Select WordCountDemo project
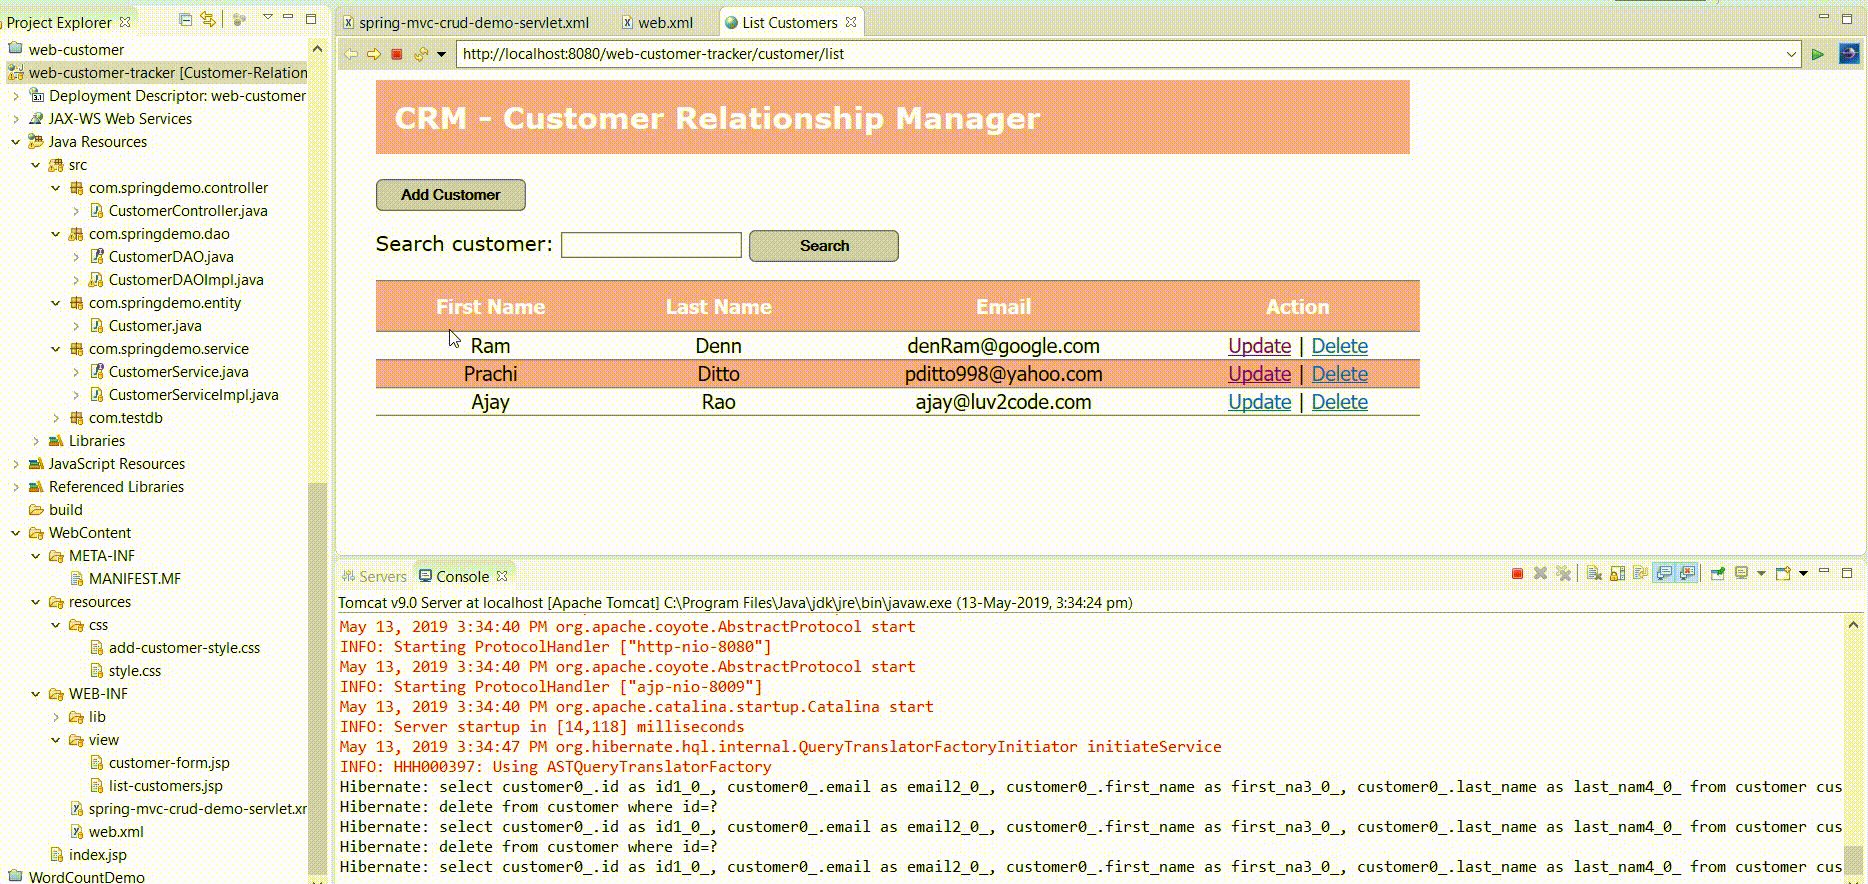This screenshot has height=884, width=1868. tap(86, 877)
